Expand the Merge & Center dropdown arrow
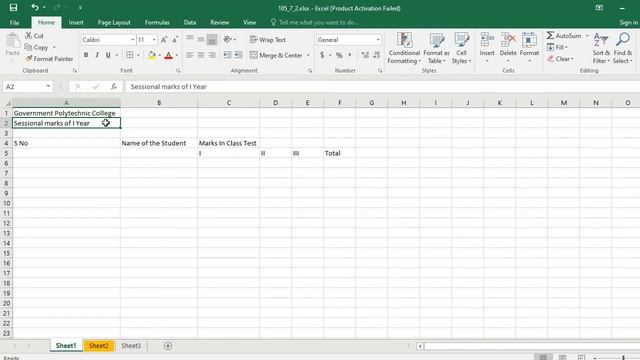This screenshot has height=360, width=640. (308, 55)
